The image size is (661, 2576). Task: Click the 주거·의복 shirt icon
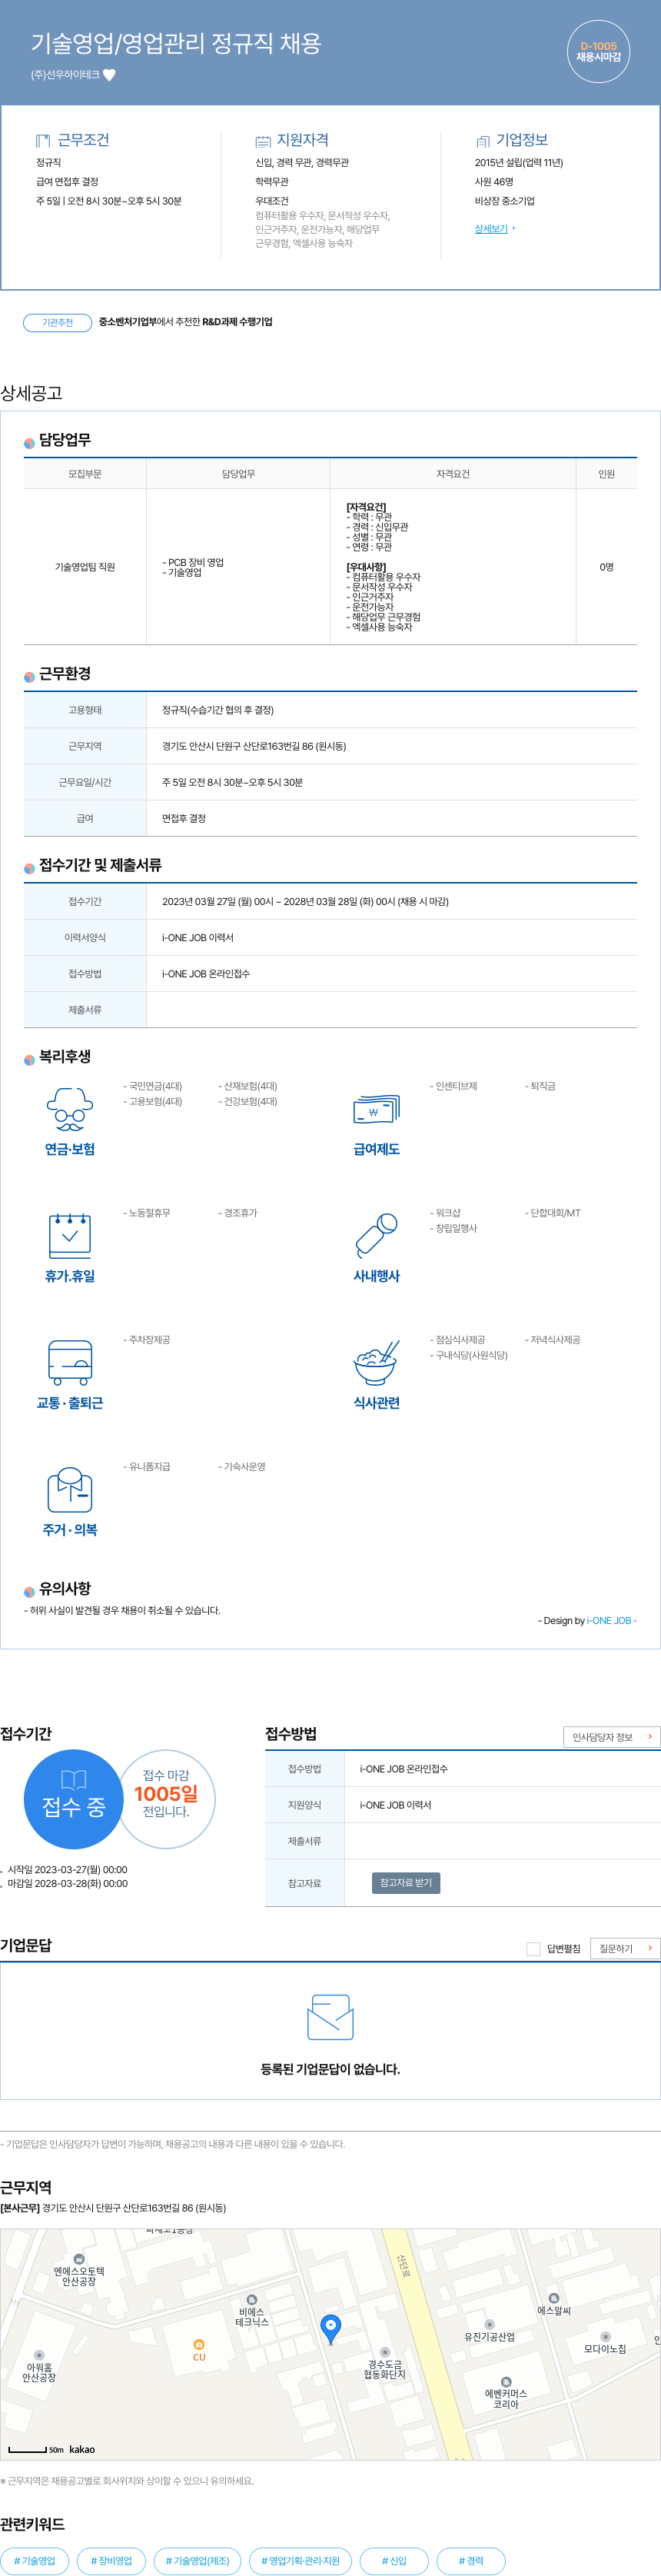(70, 1489)
